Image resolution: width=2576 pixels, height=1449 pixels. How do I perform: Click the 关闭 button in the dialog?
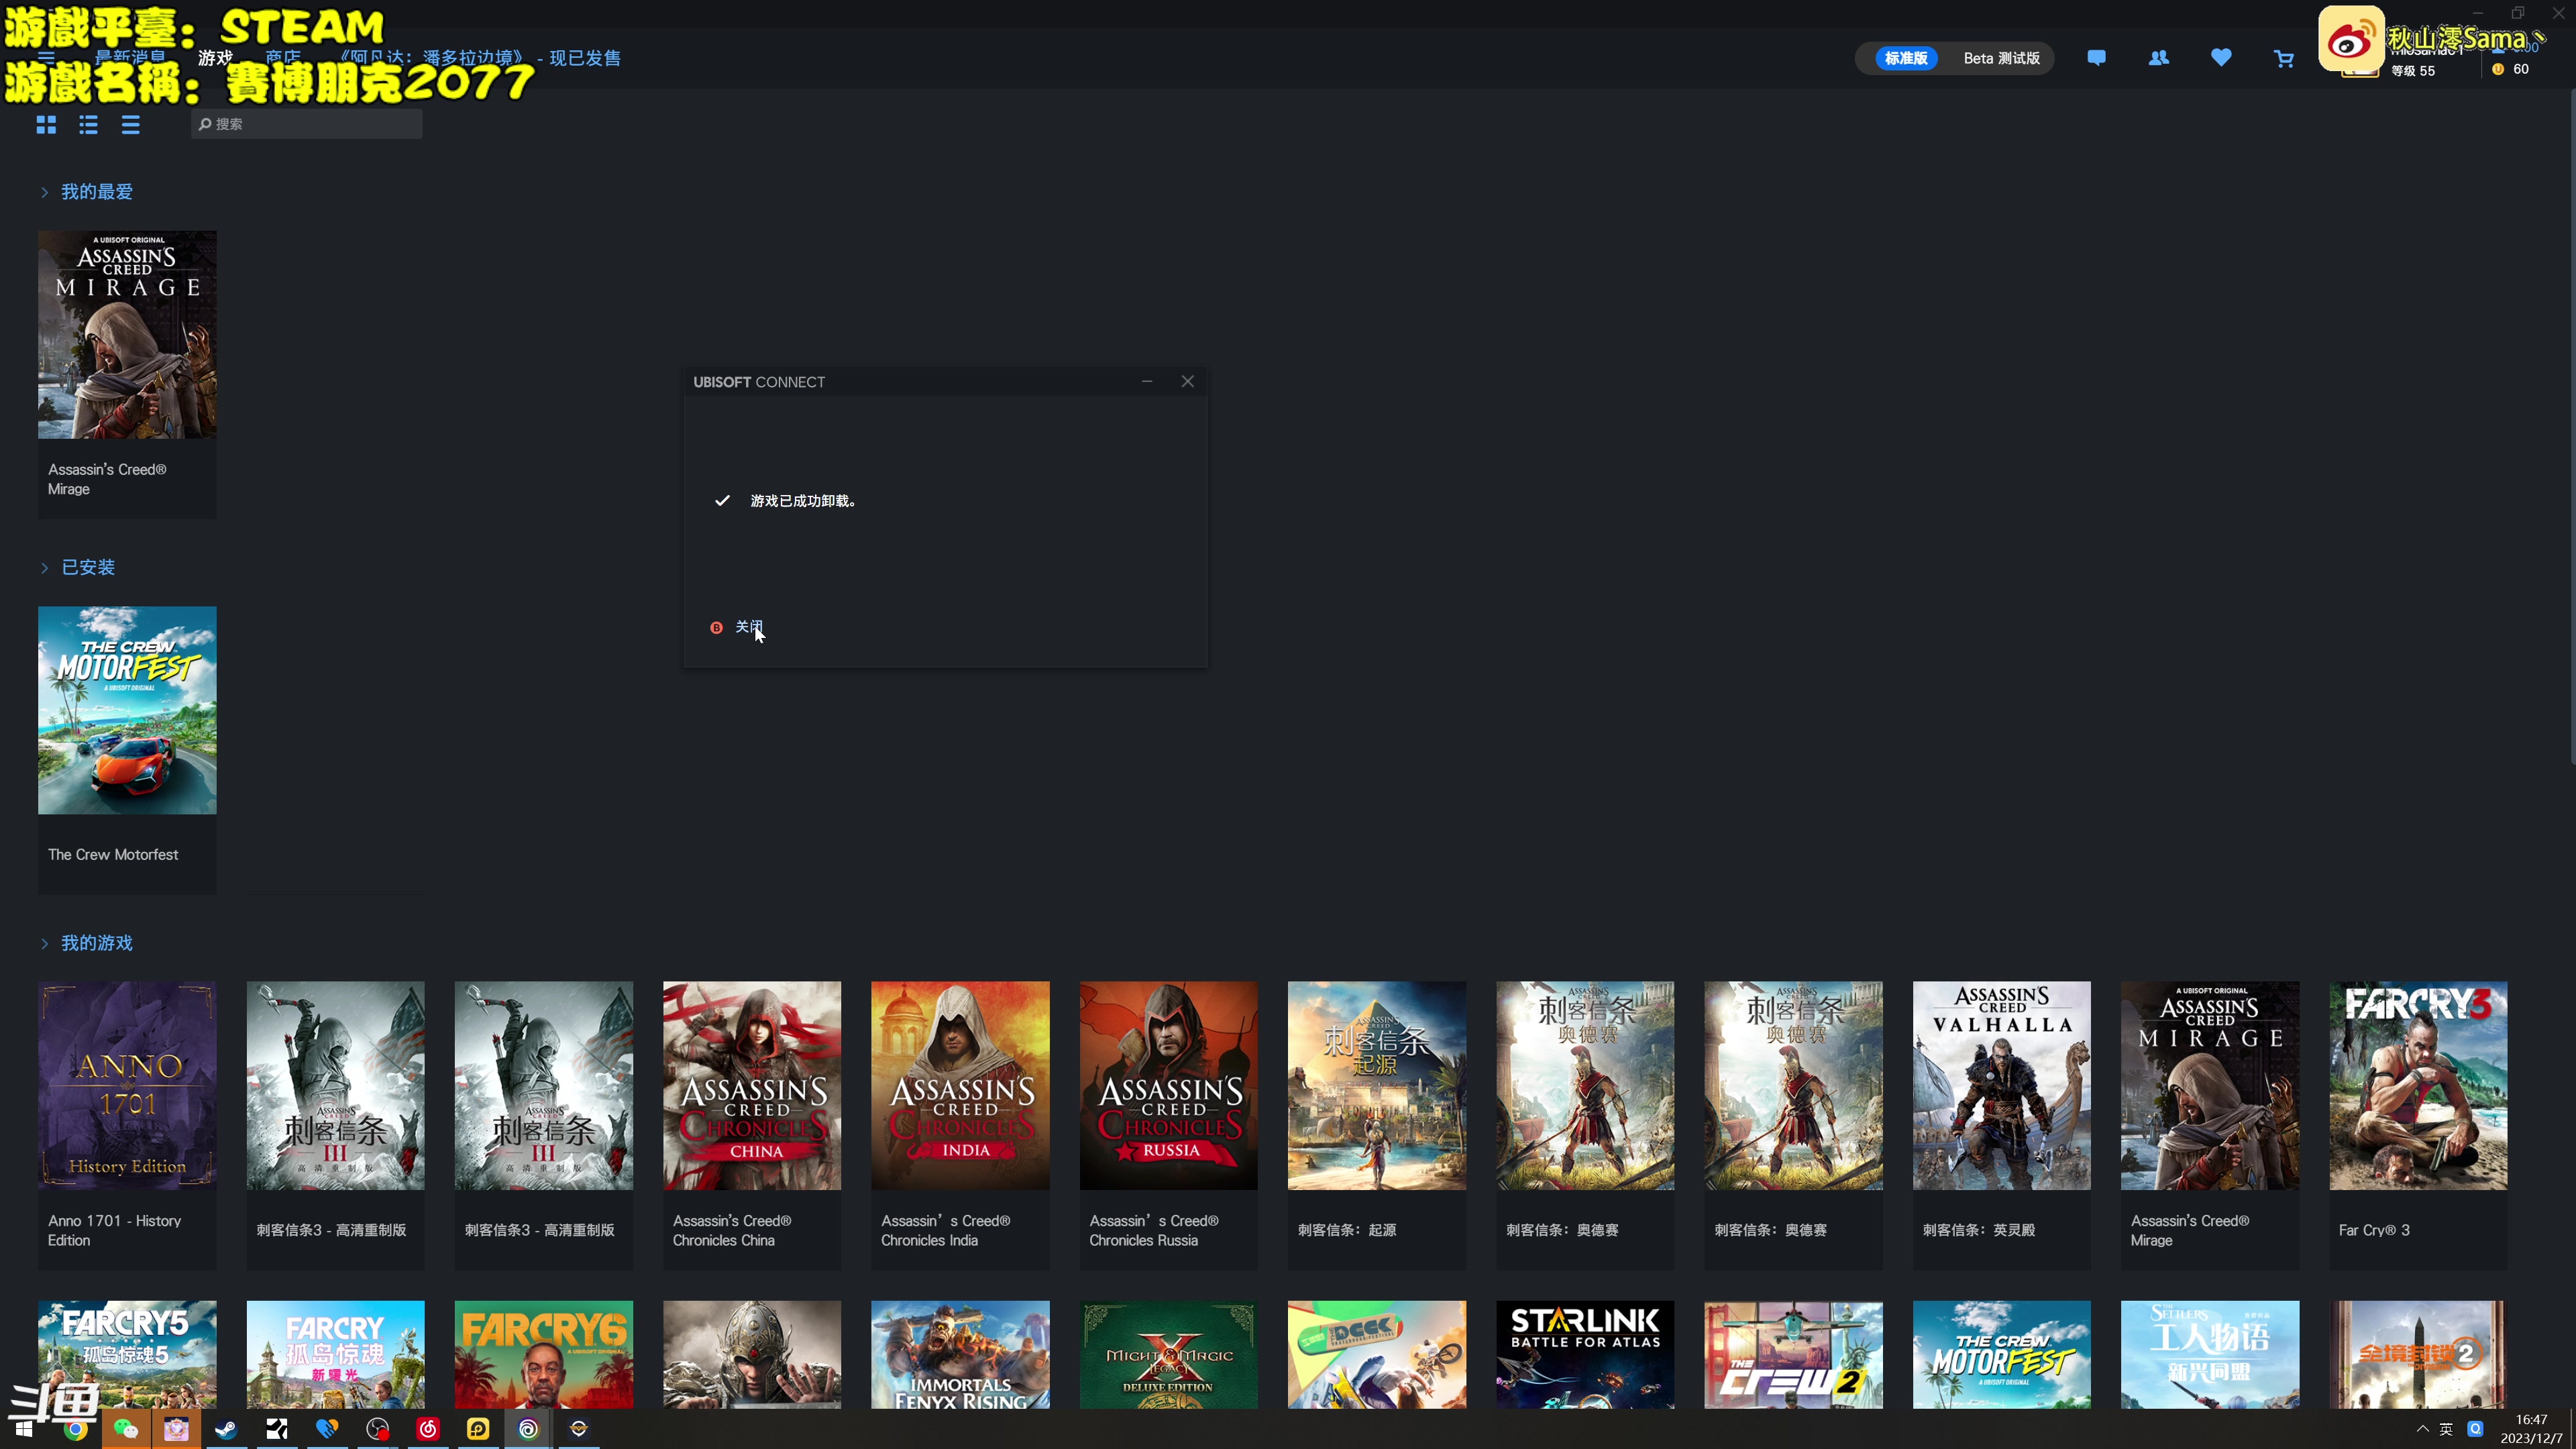pyautogui.click(x=748, y=627)
